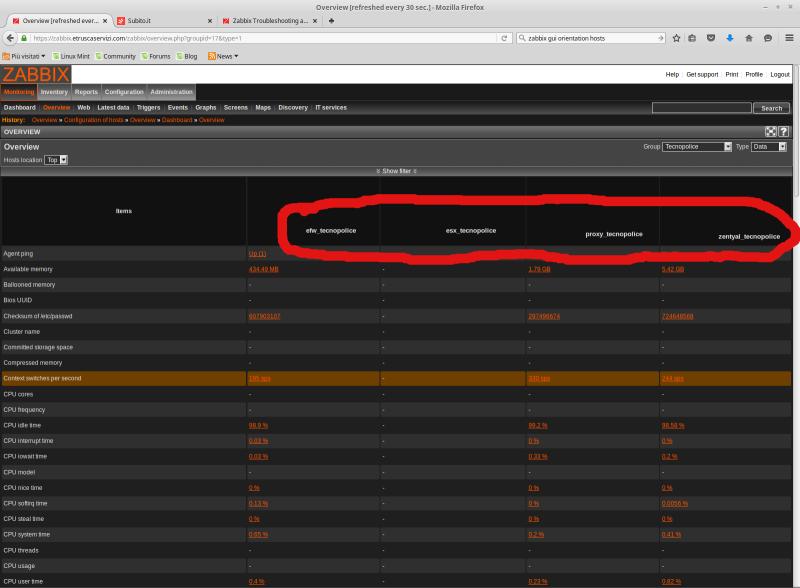The height and width of the screenshot is (588, 800).
Task: Open the Reports main menu tab
Action: point(86,92)
